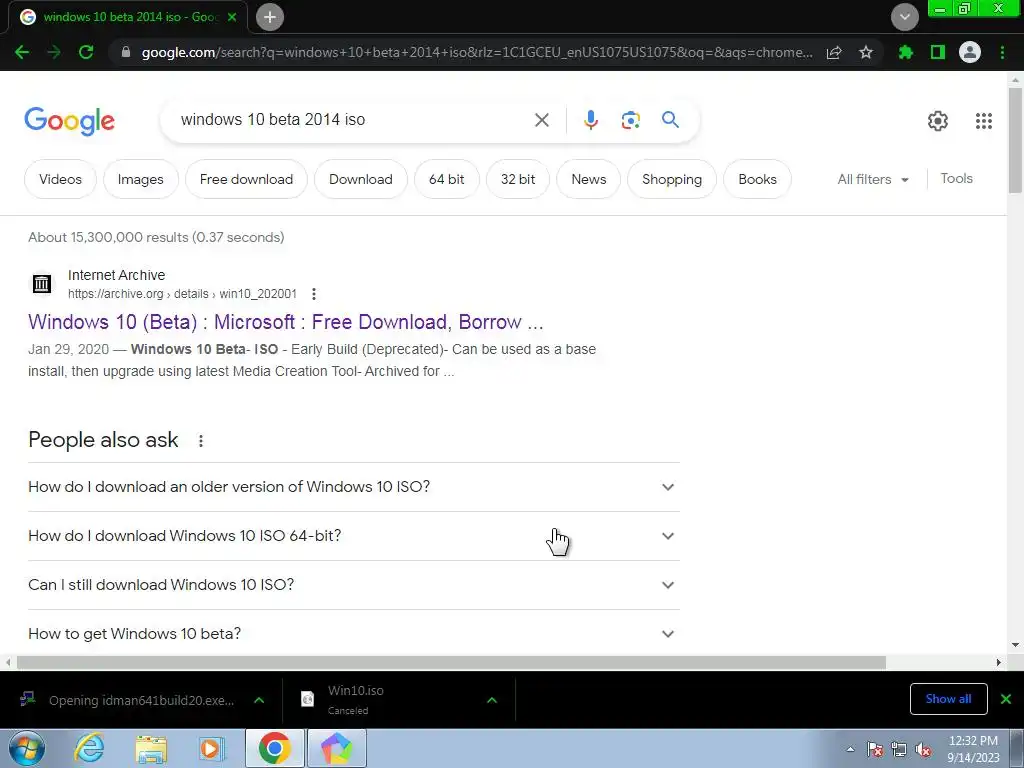Click the vertical scrollbar down arrow
The image size is (1024, 768).
(x=1015, y=645)
